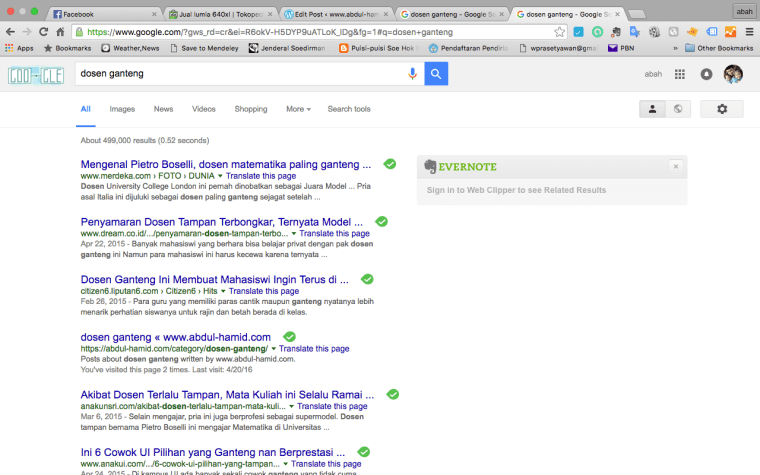Start voice search with microphone icon
The width and height of the screenshot is (760, 475).
pyautogui.click(x=412, y=74)
